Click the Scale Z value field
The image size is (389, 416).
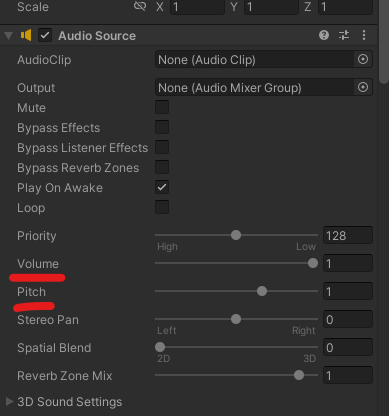click(x=345, y=7)
